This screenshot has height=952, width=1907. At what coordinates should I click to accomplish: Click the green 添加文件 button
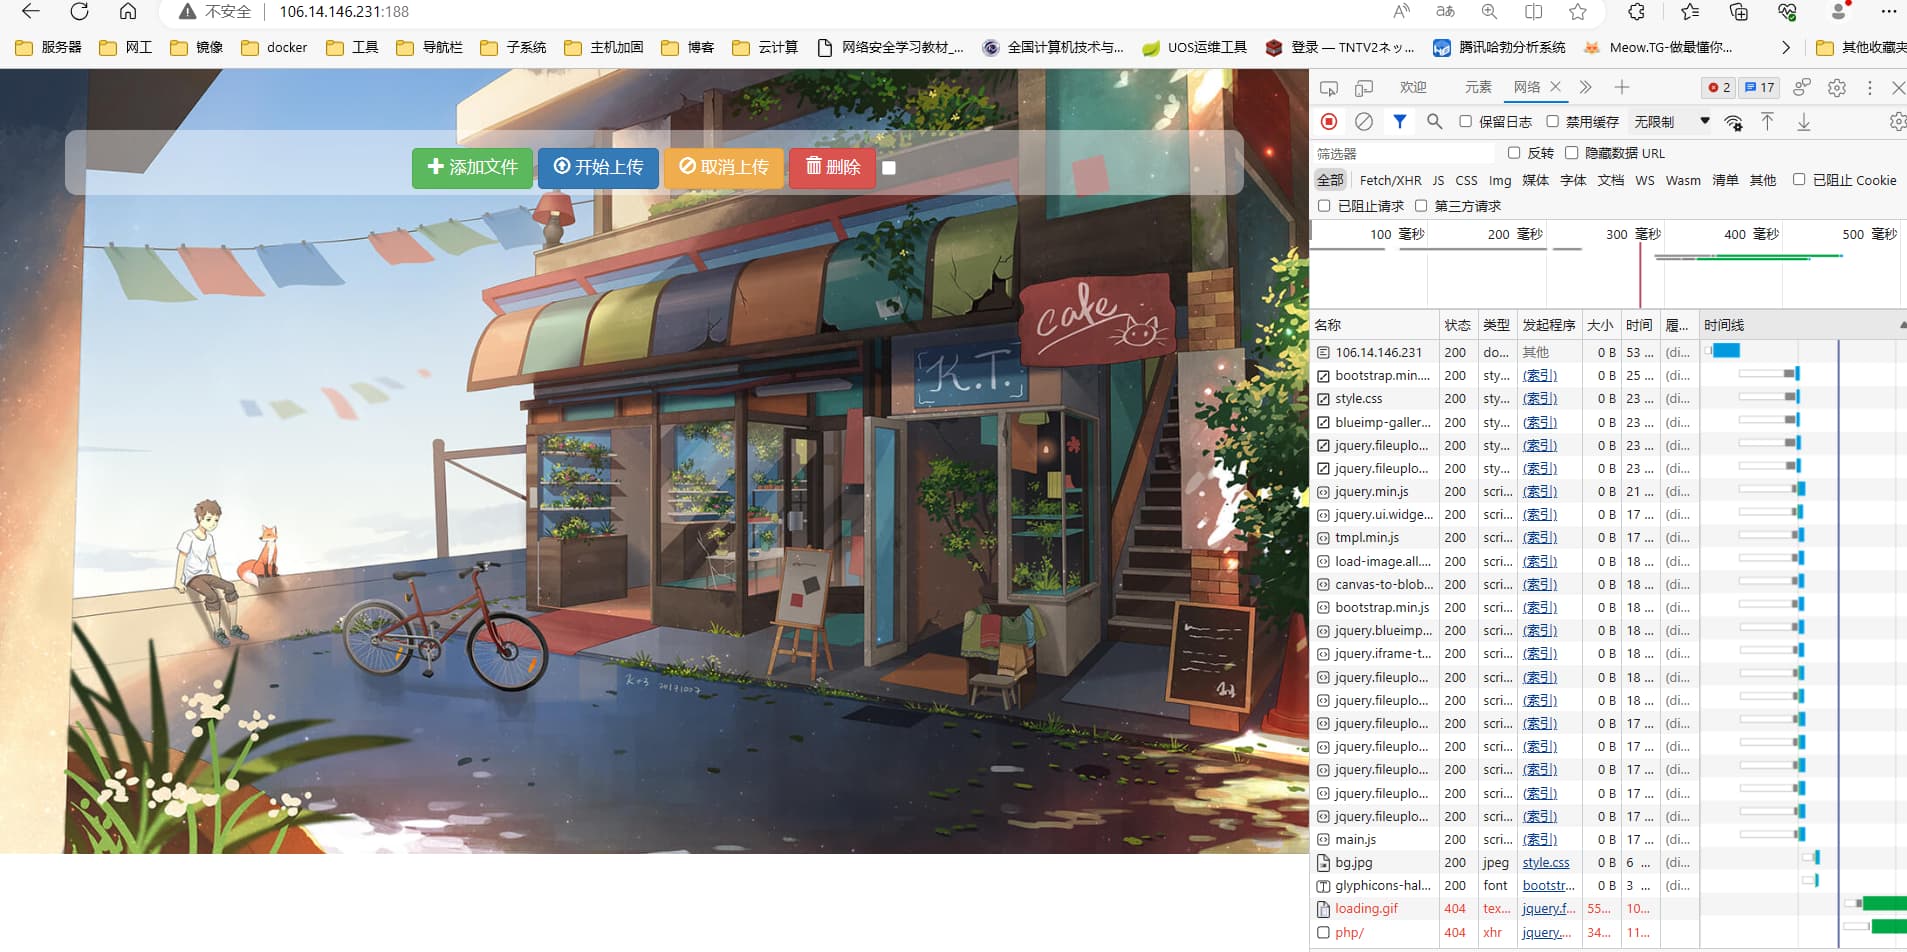tap(472, 168)
